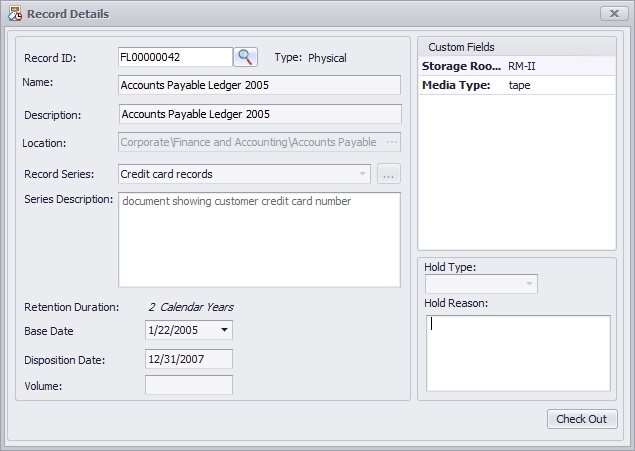The width and height of the screenshot is (635, 451).
Task: Open the Location browse ellipsis button
Action: 392,142
